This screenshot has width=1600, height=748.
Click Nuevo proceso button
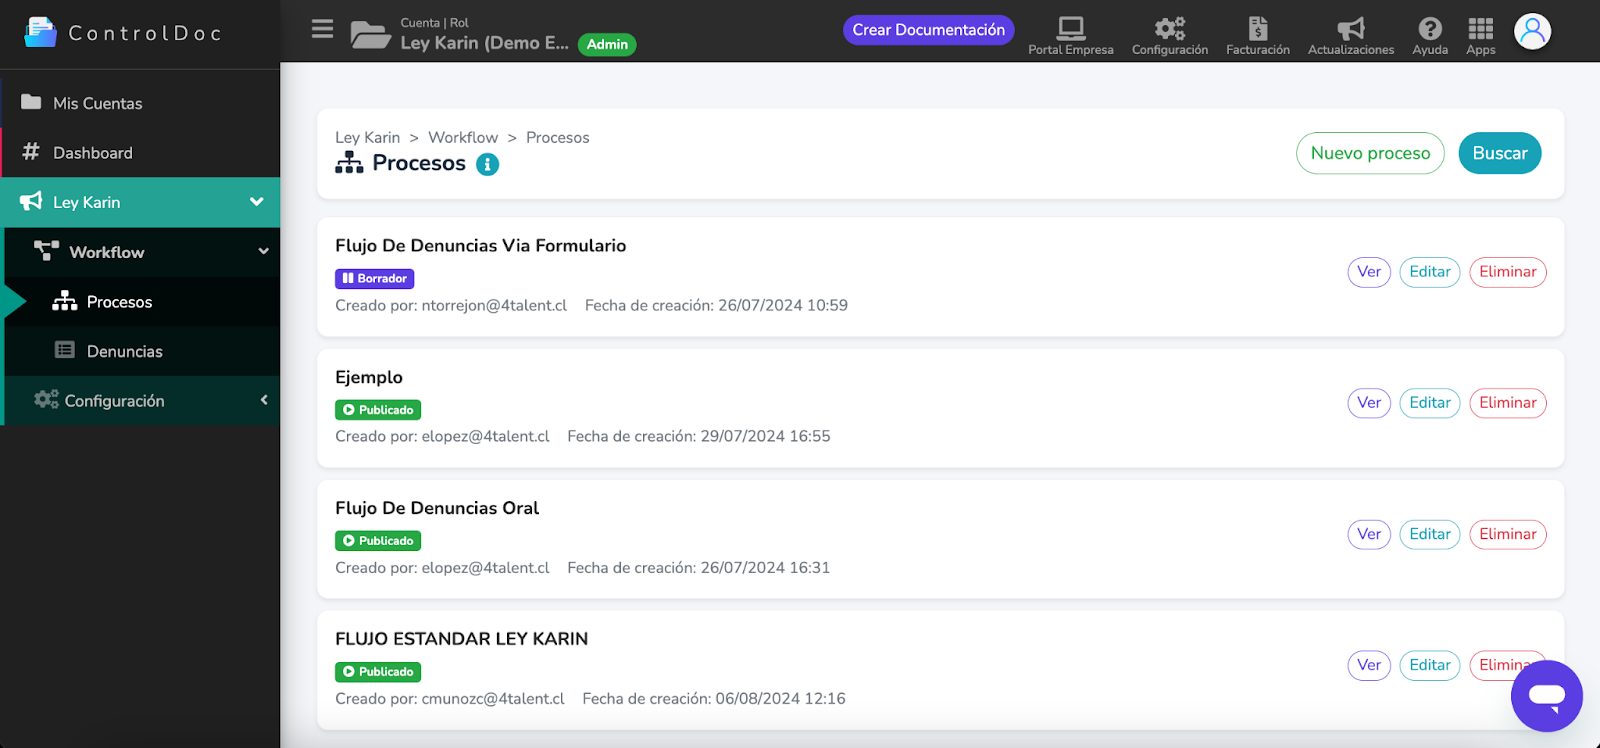click(1370, 153)
